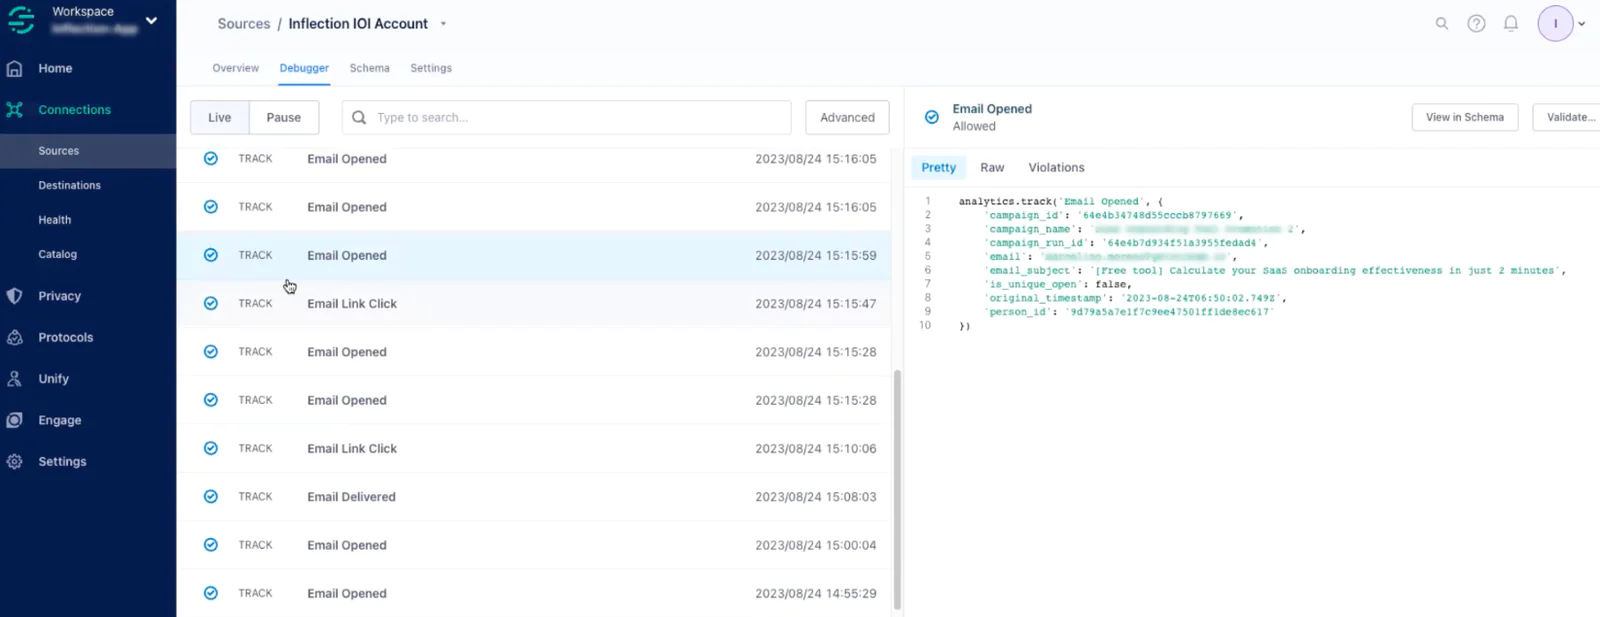
Task: Click the 'original_timestamp' line in the payload
Action: pyautogui.click(x=1135, y=298)
